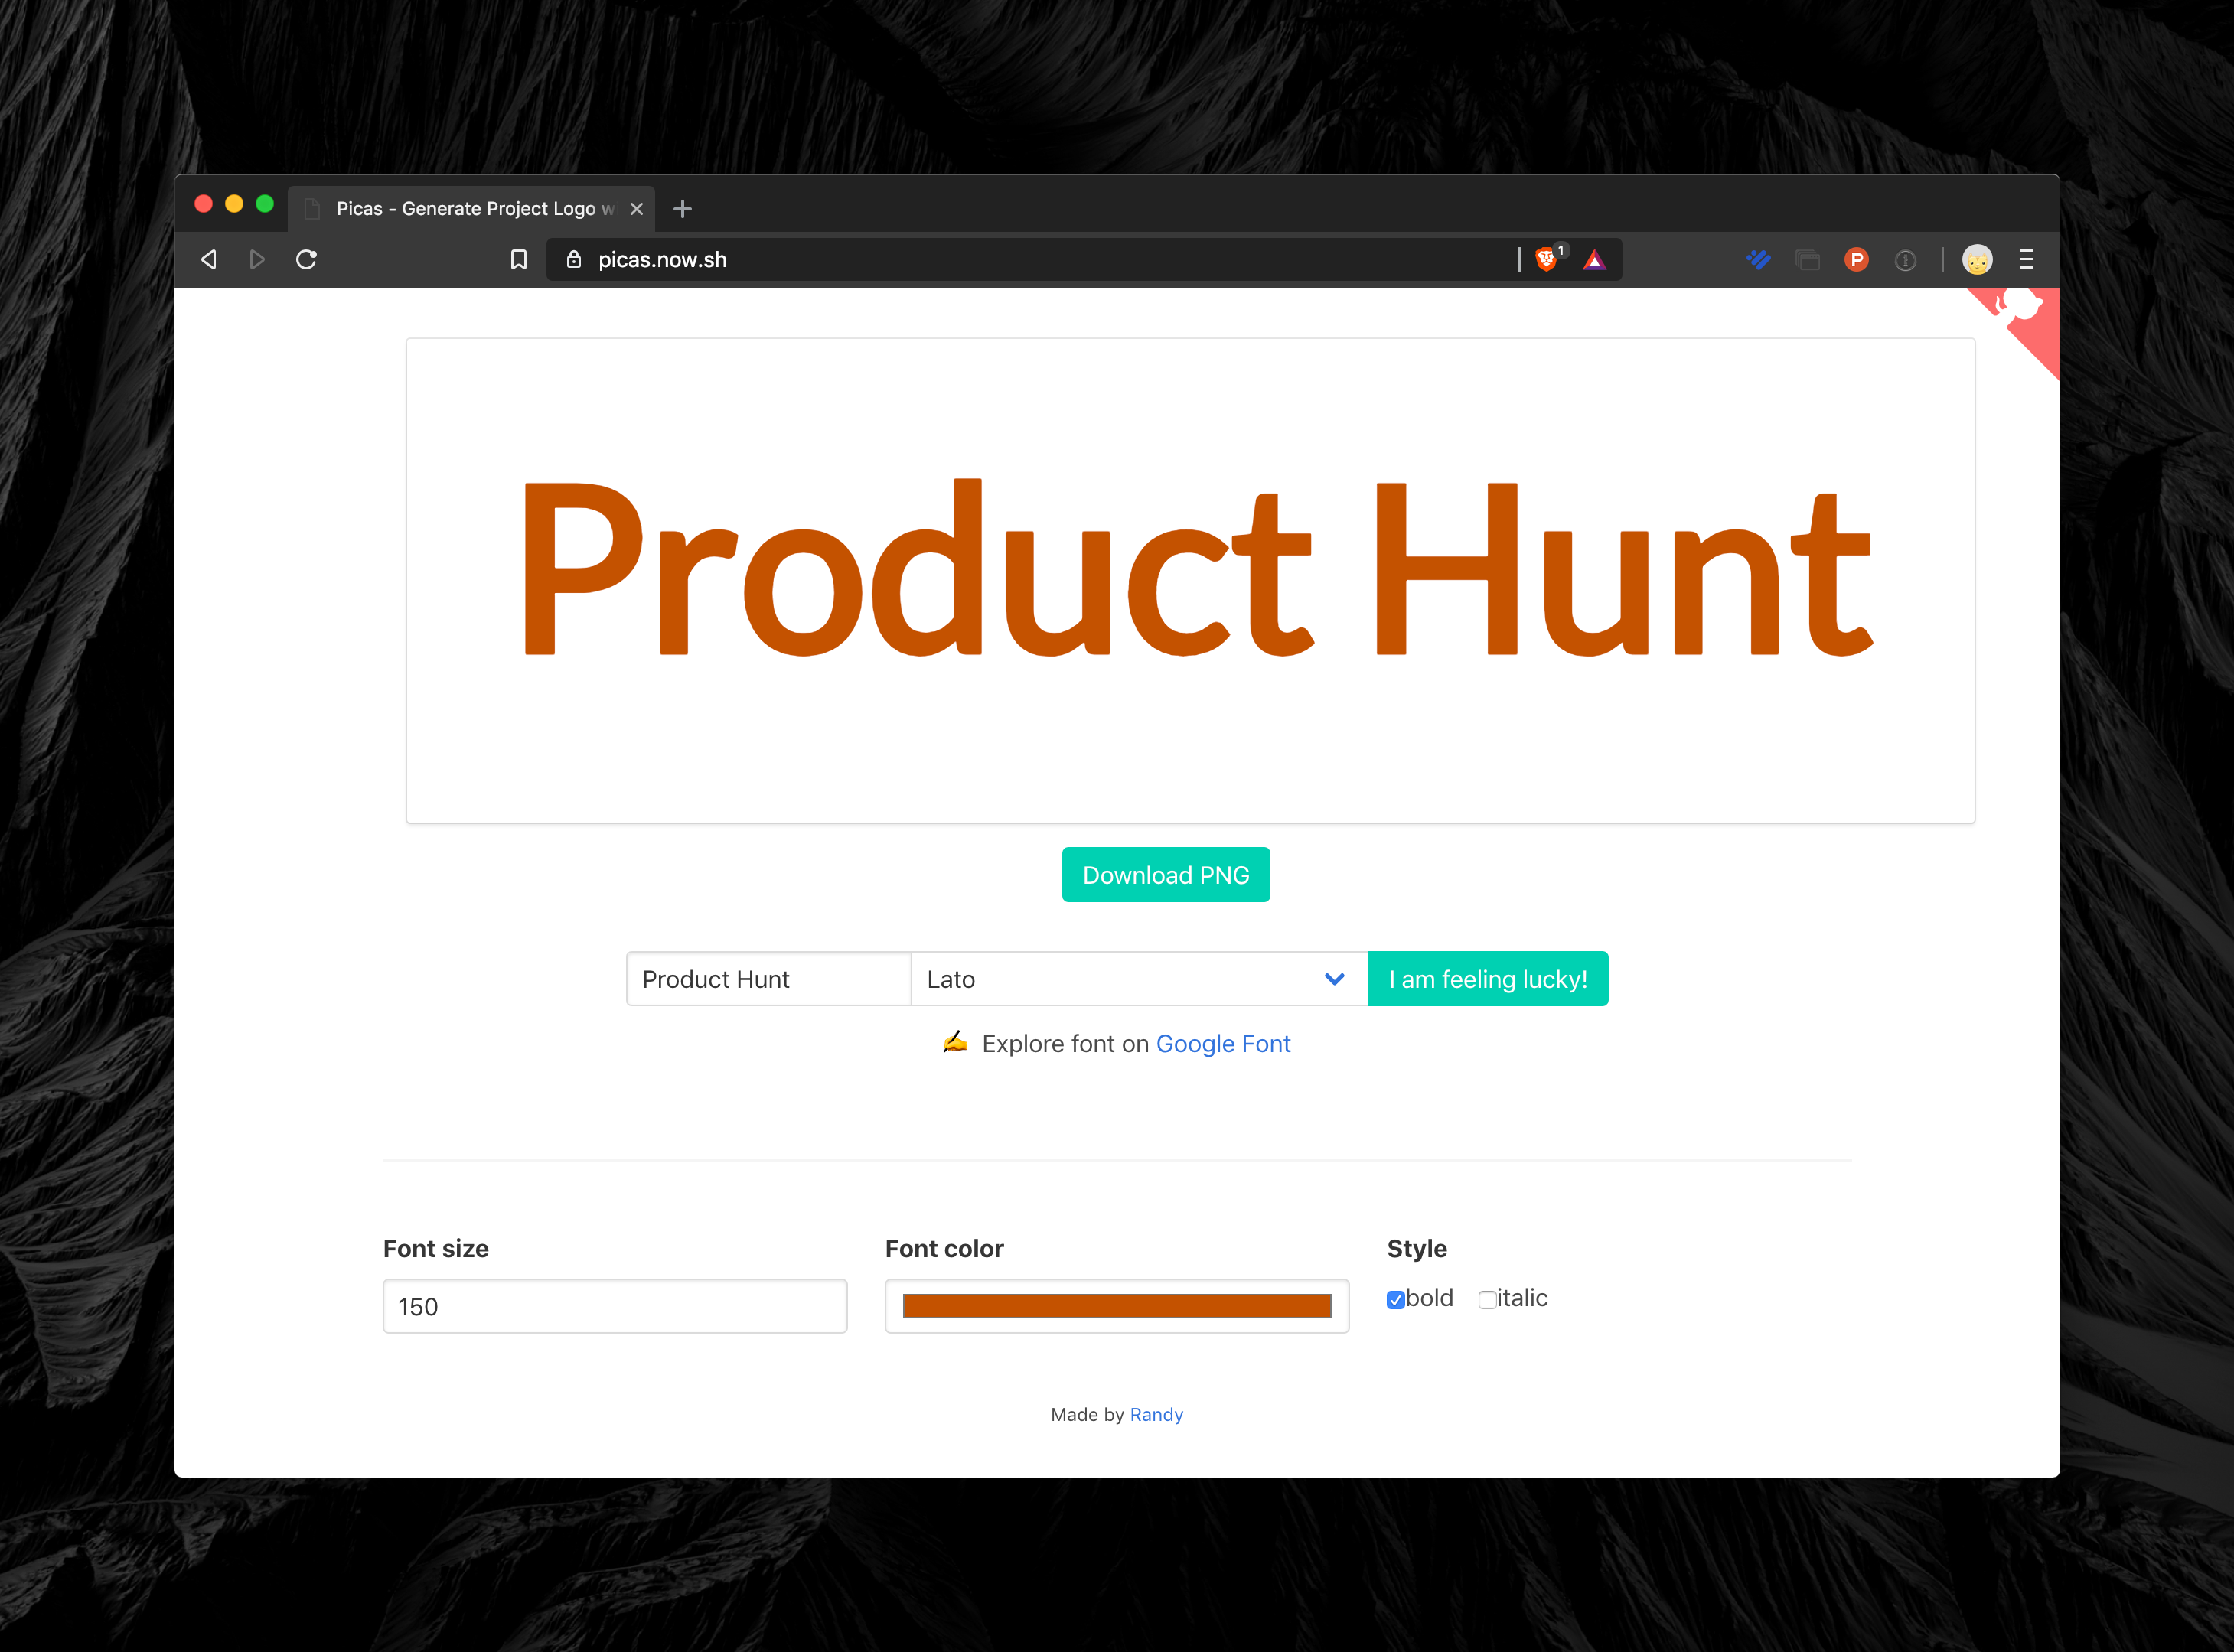This screenshot has width=2234, height=1652.
Task: Reload the picas.now.sh page
Action: [307, 260]
